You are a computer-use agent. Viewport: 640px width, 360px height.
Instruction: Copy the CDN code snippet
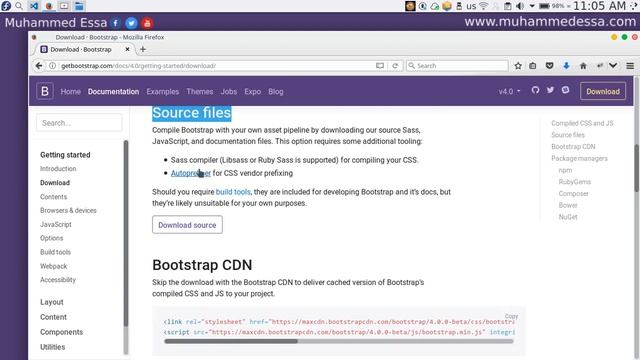point(511,316)
